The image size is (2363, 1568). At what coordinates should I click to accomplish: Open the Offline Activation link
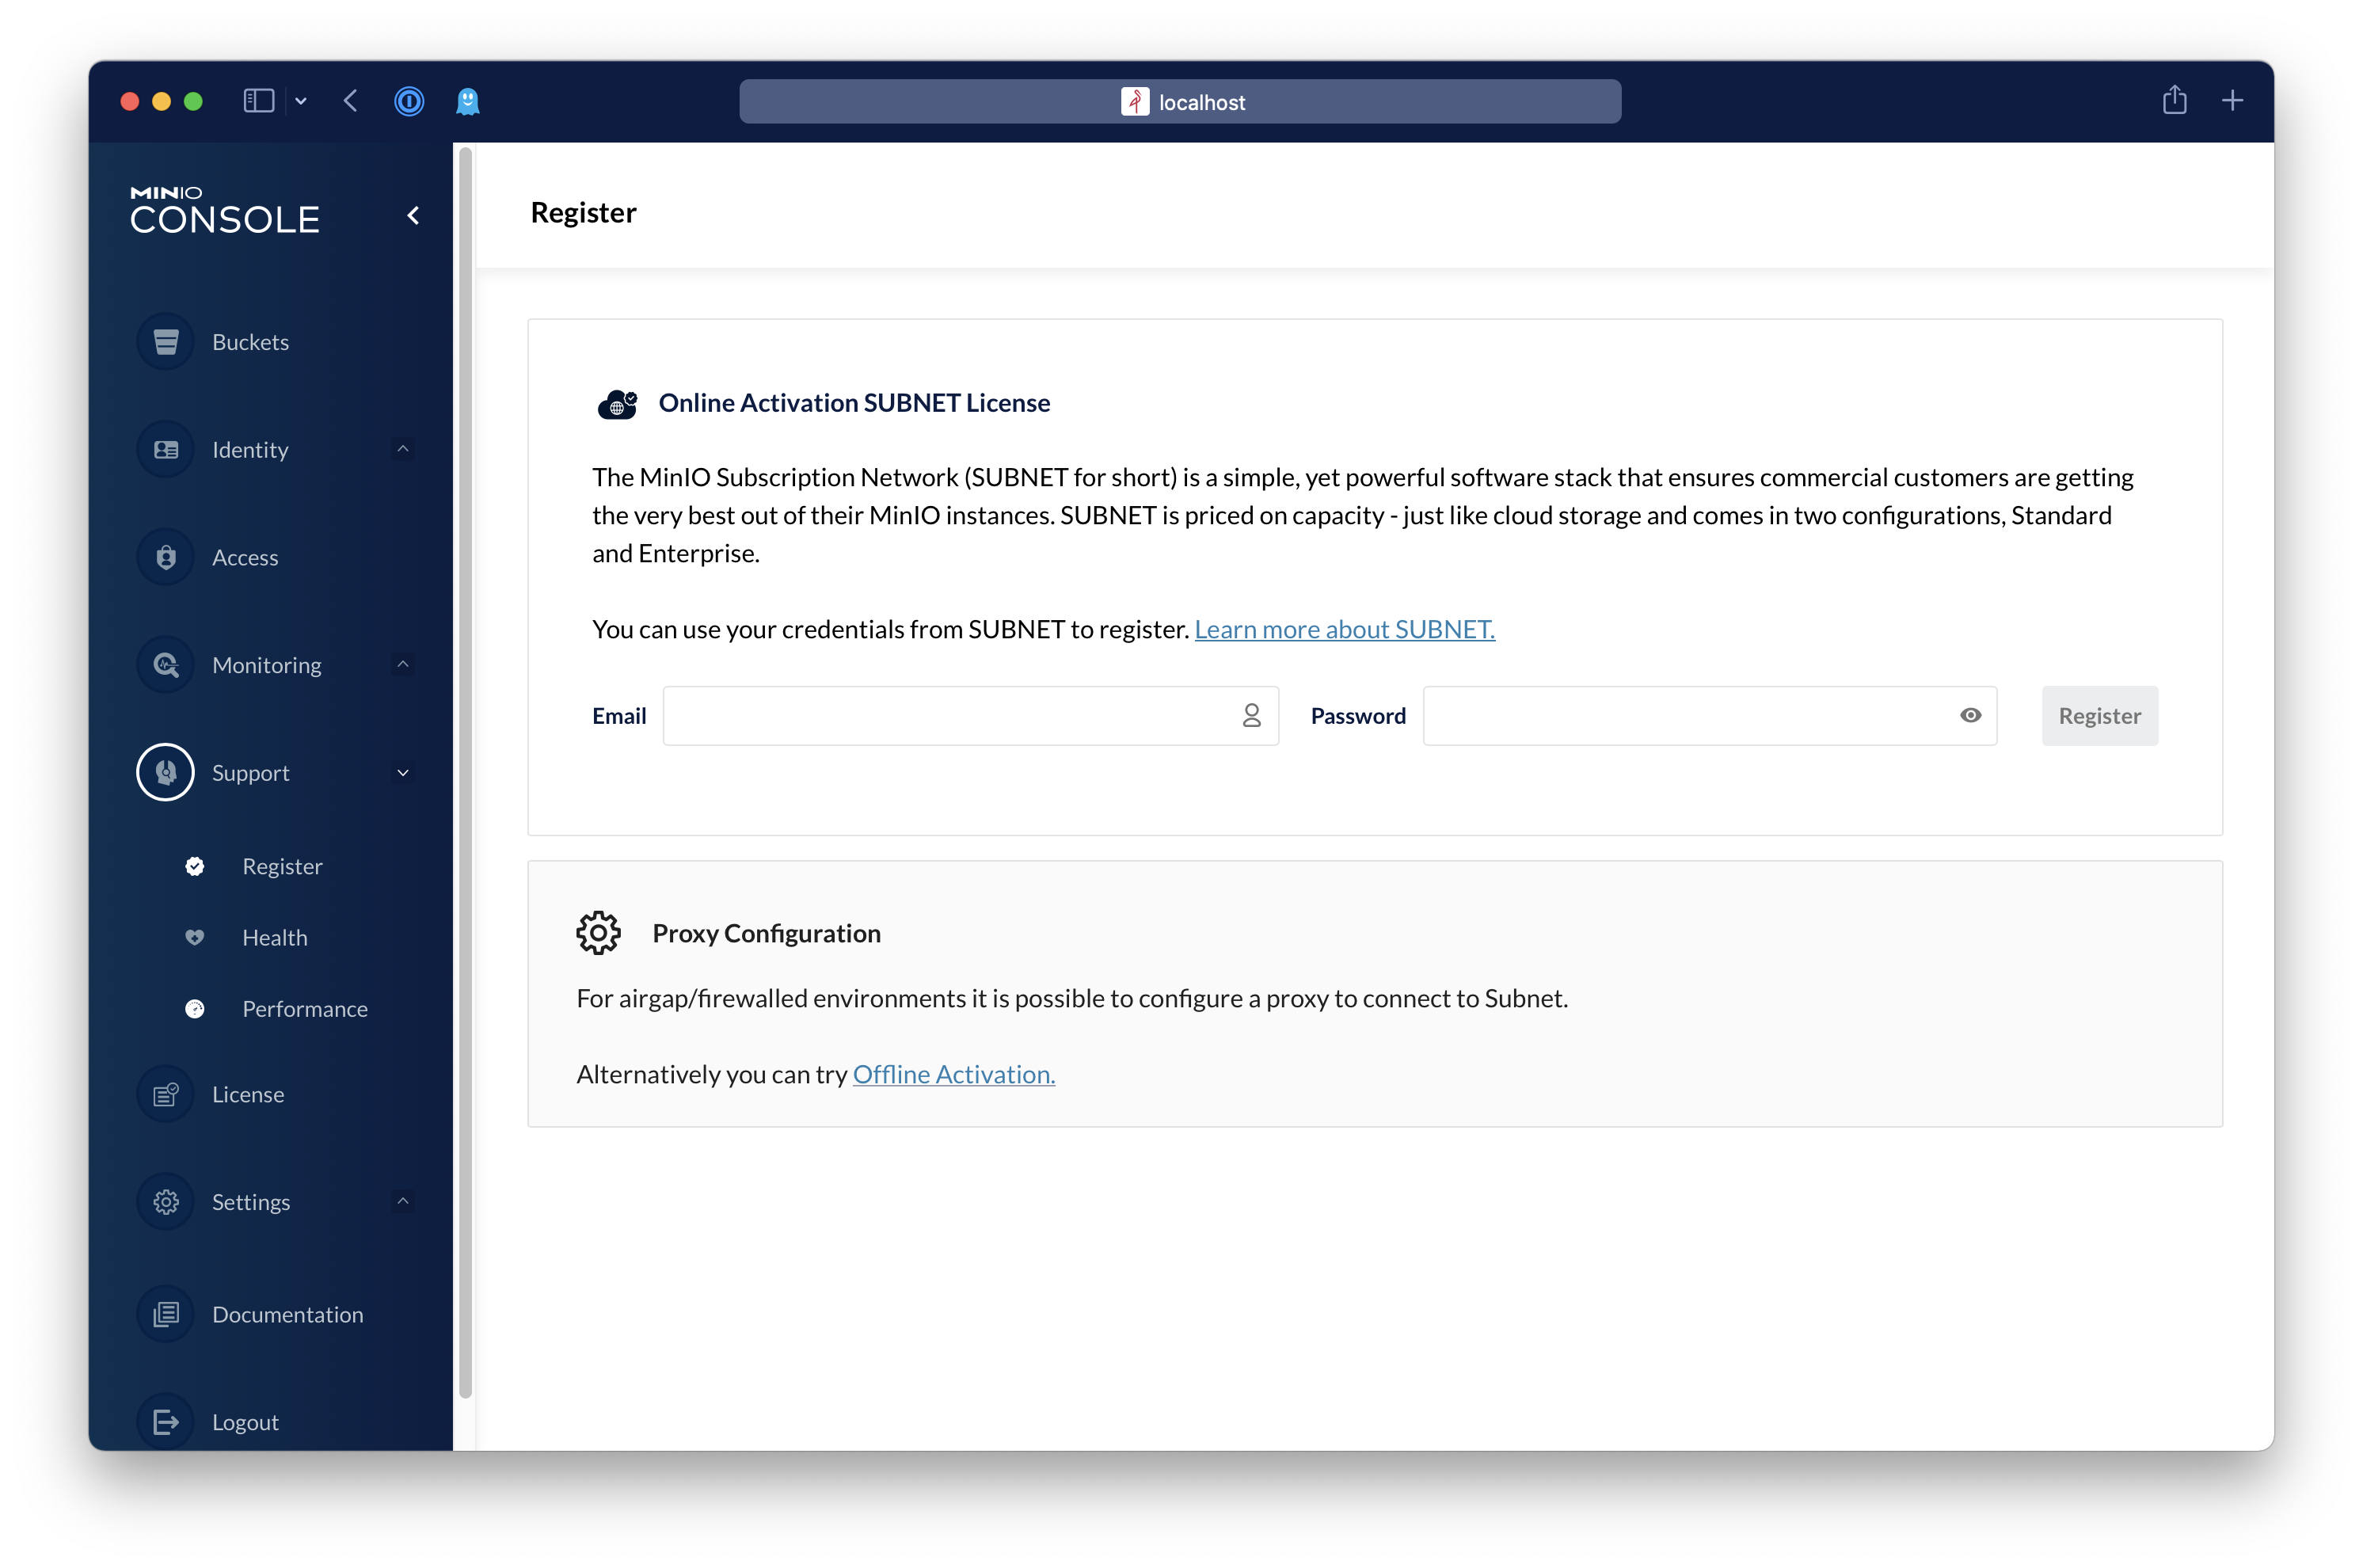coord(954,1075)
